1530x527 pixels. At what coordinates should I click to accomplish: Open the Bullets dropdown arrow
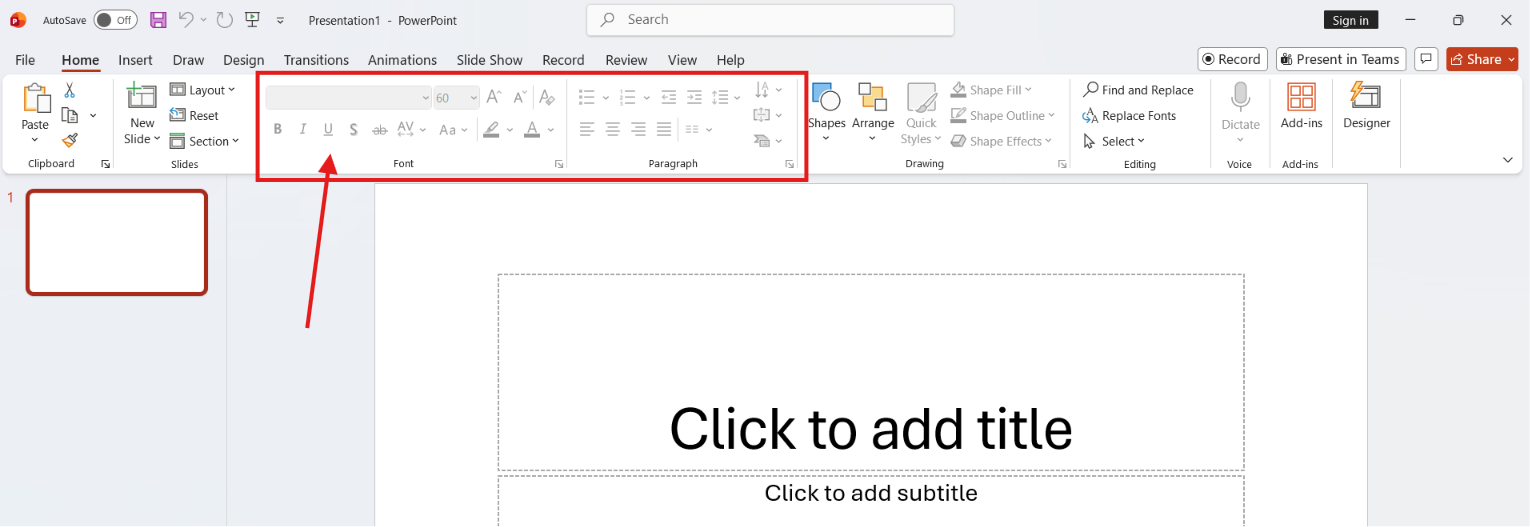605,98
